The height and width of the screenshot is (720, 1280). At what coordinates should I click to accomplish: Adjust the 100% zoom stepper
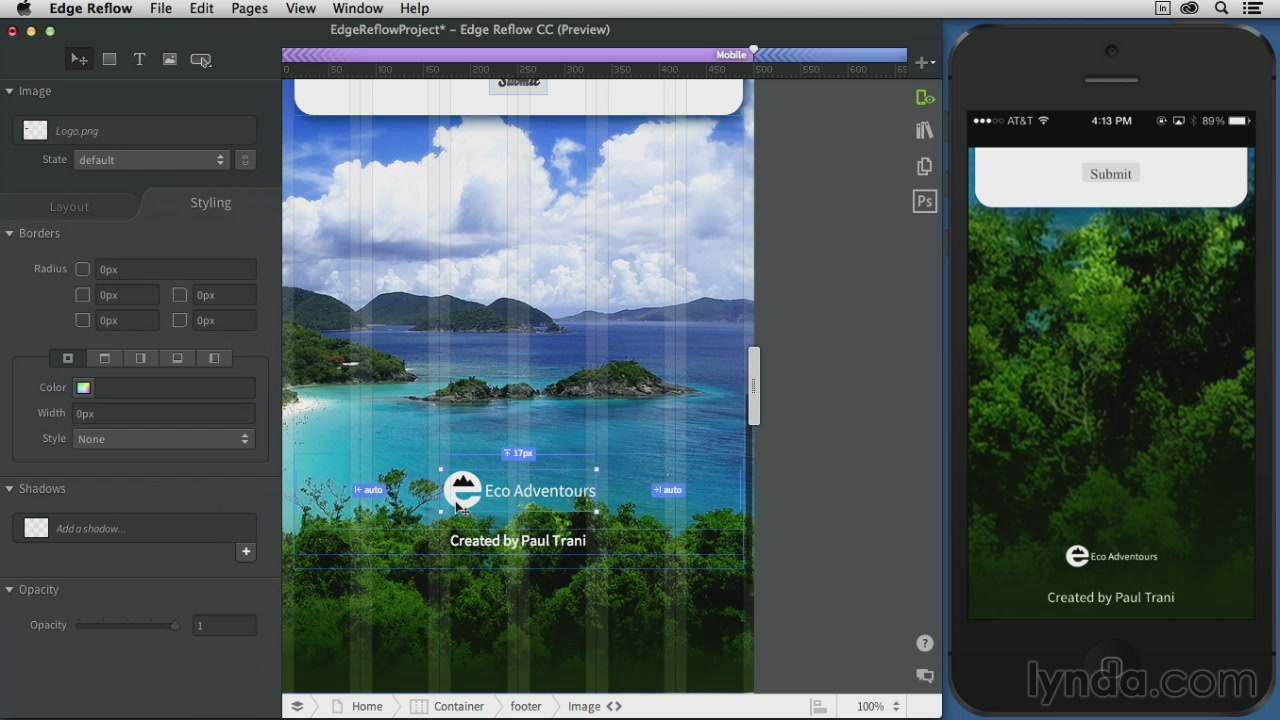[x=896, y=706]
